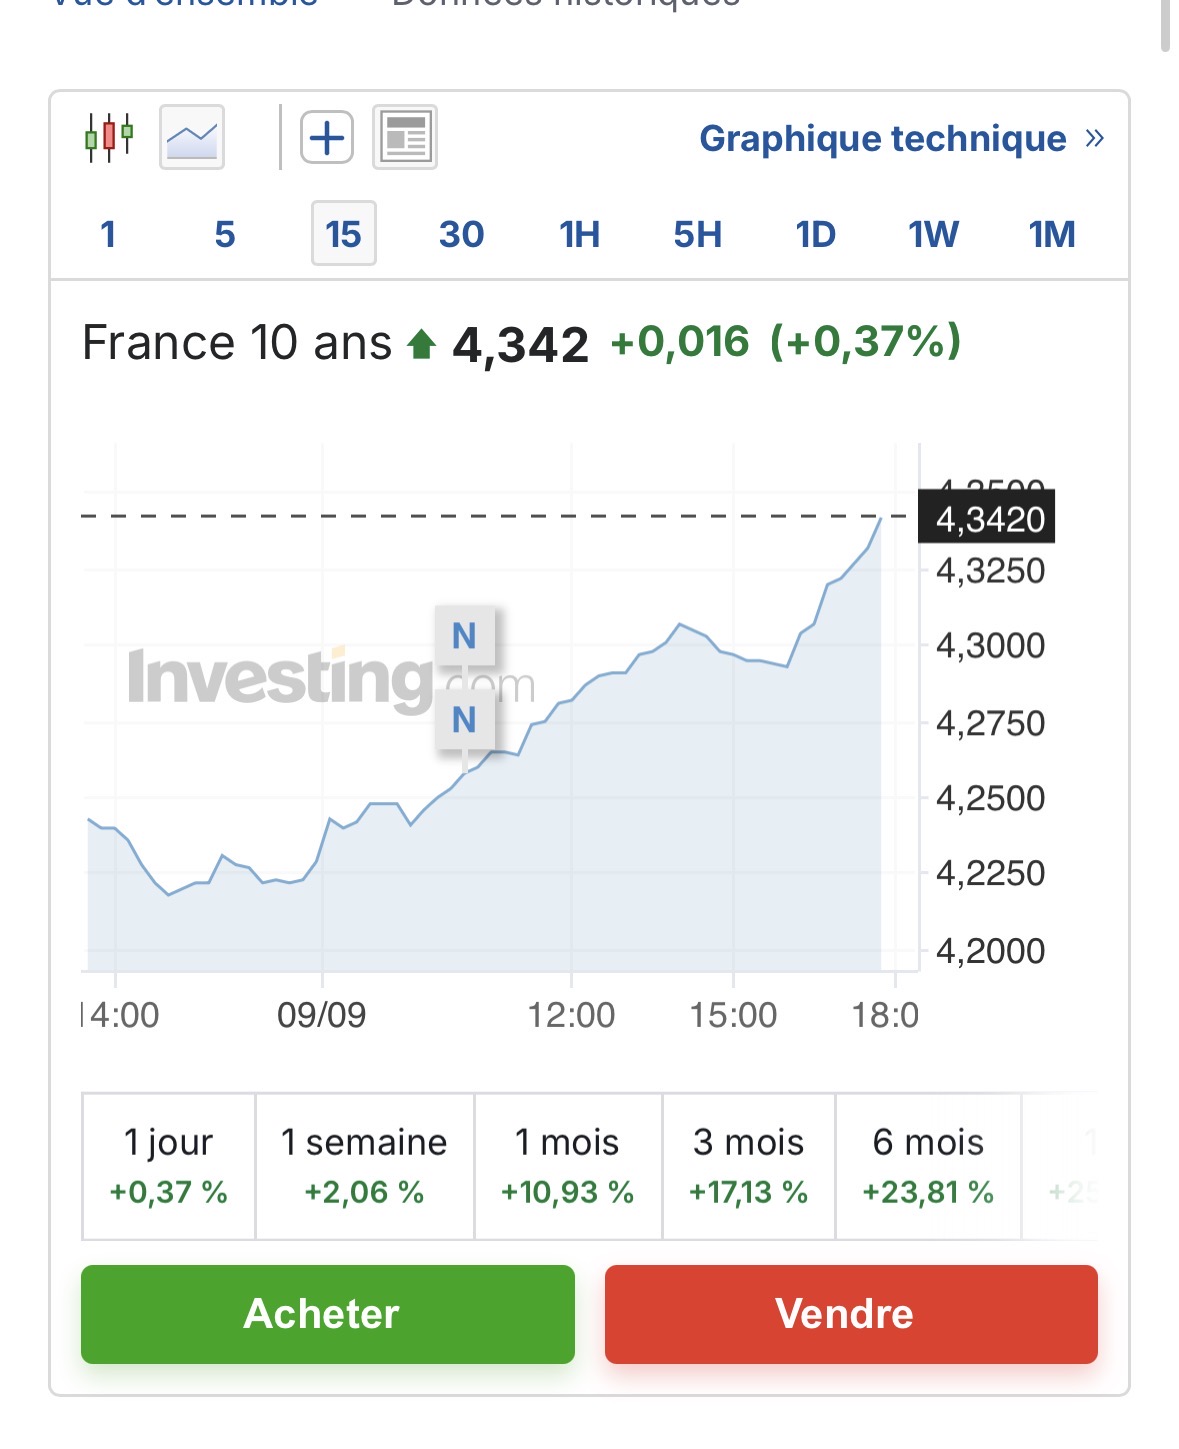Switch chart to 1H interval
This screenshot has width=1179, height=1449.
pyautogui.click(x=580, y=234)
